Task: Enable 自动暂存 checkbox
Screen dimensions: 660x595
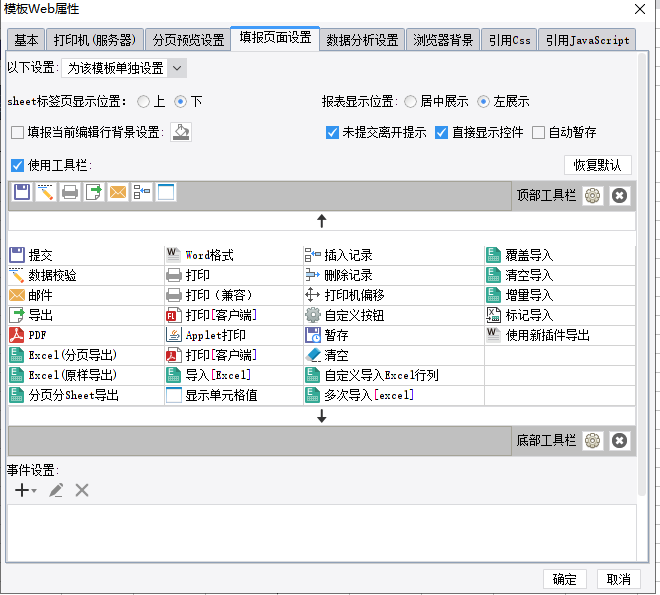Action: 538,133
